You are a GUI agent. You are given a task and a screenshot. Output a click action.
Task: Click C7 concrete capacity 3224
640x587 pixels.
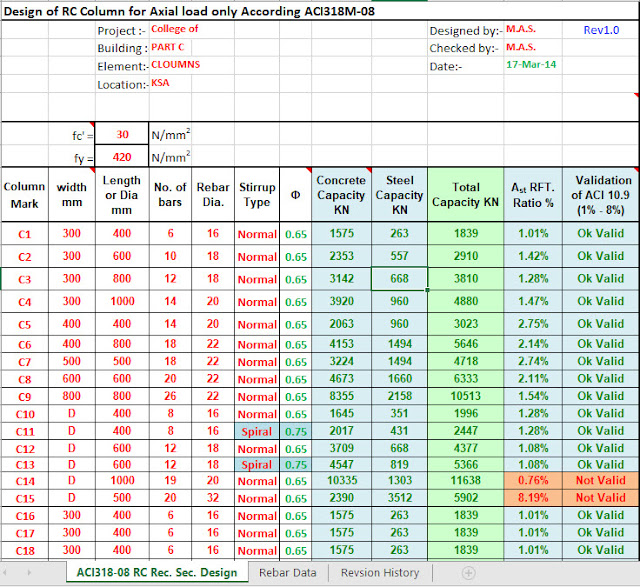click(x=342, y=361)
